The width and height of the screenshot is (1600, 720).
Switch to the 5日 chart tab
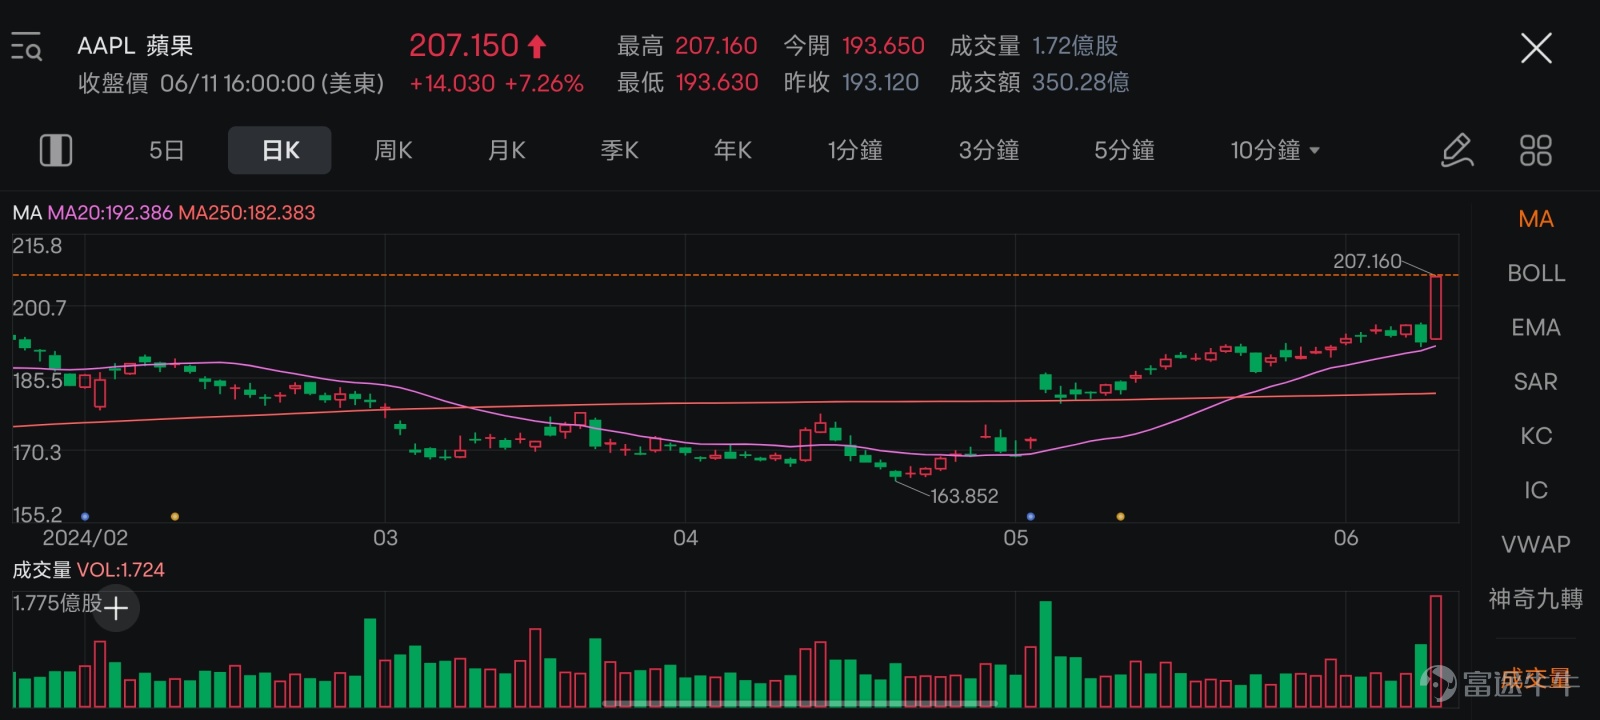coord(167,150)
